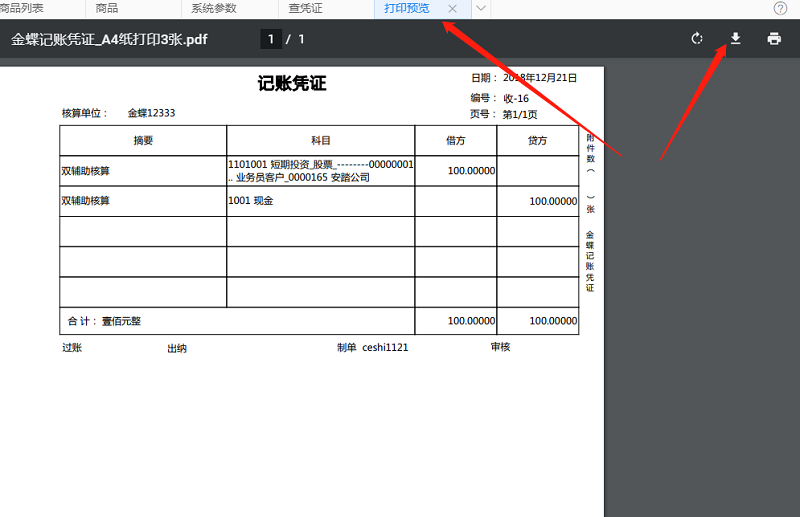The image size is (800, 517).
Task: Click the 科目 column header
Action: (x=320, y=141)
